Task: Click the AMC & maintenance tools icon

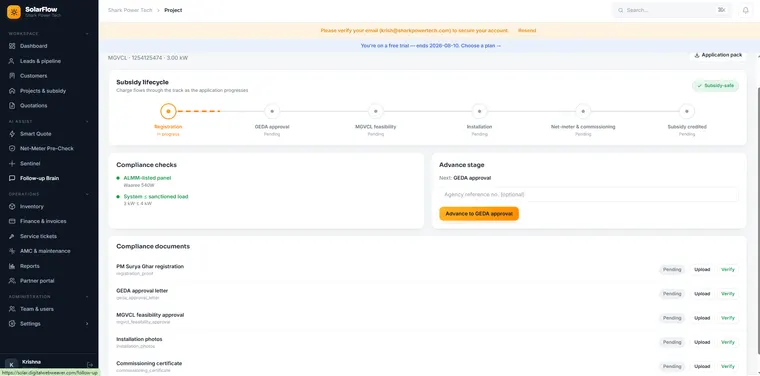Action: (x=12, y=251)
